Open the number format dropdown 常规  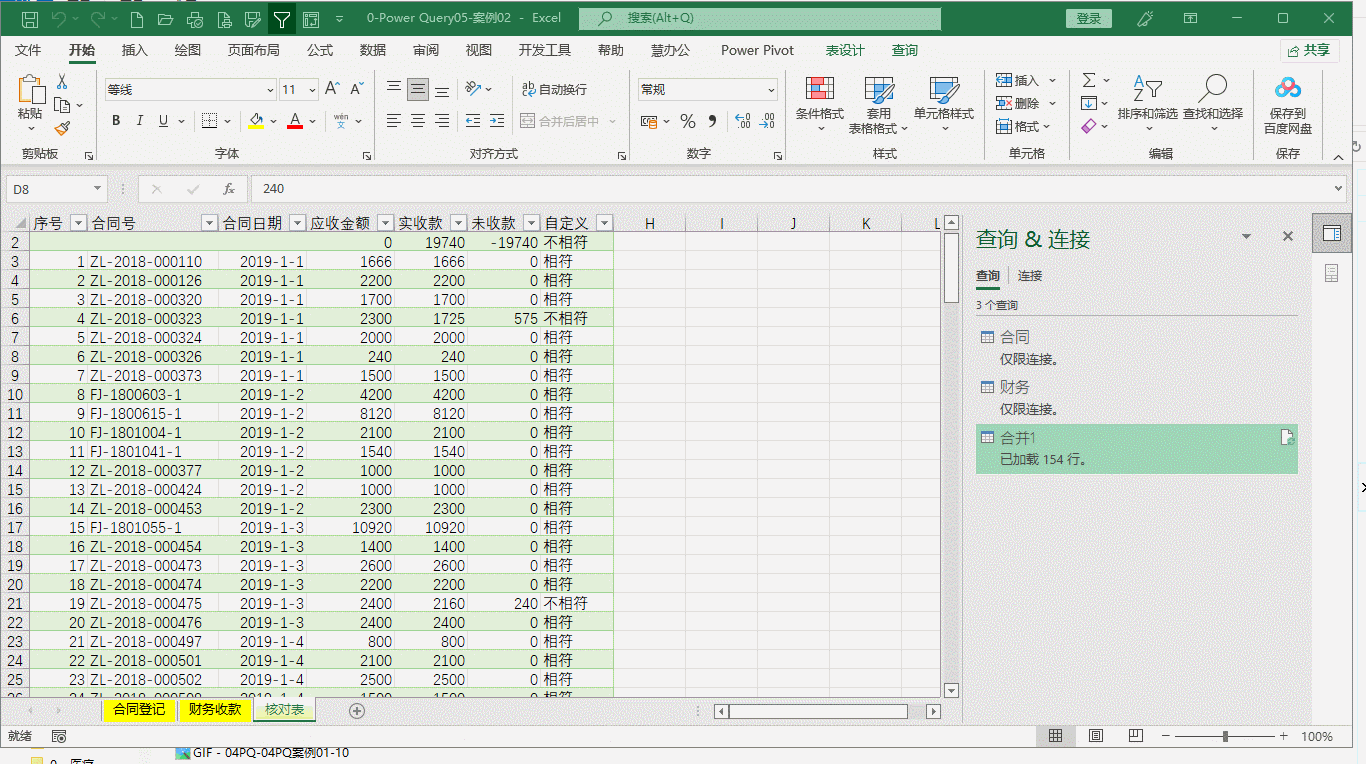point(771,90)
